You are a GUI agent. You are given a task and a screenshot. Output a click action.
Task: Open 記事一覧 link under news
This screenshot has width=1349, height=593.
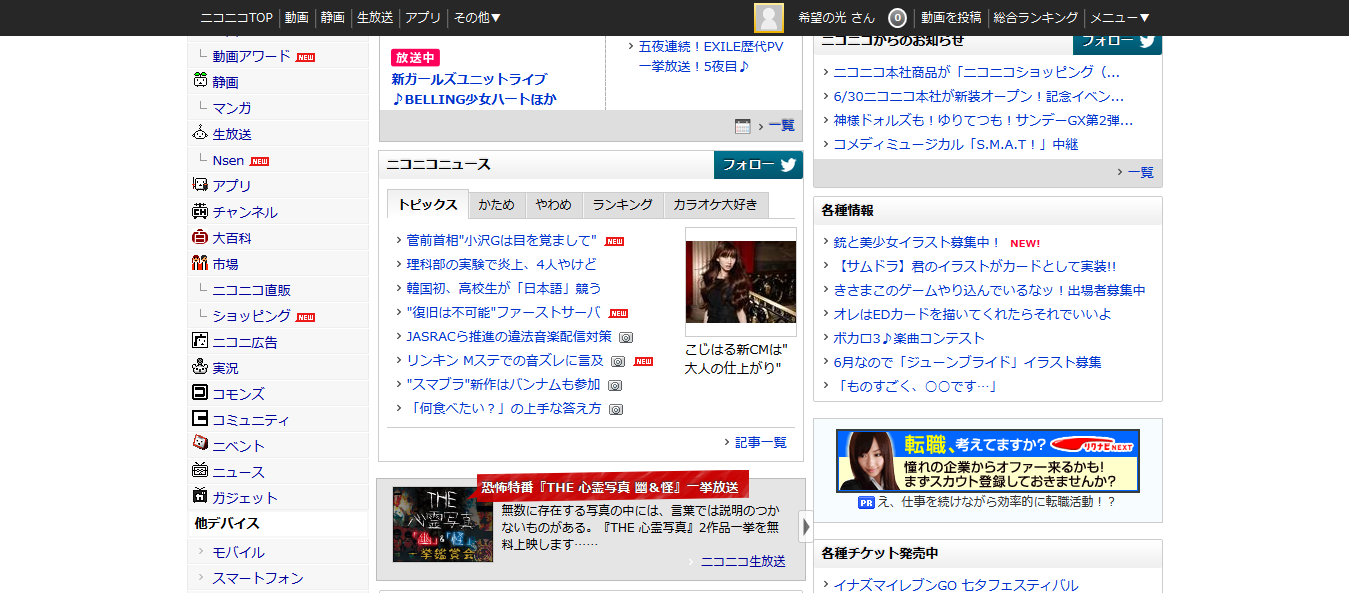click(761, 442)
